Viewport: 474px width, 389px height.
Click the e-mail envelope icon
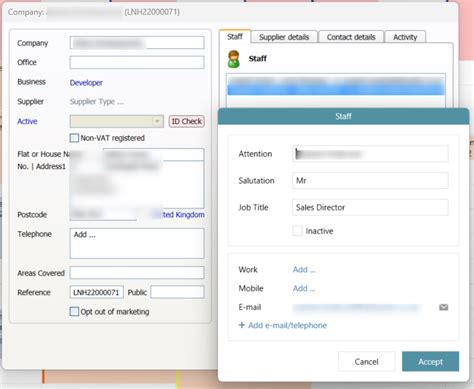coord(443,307)
